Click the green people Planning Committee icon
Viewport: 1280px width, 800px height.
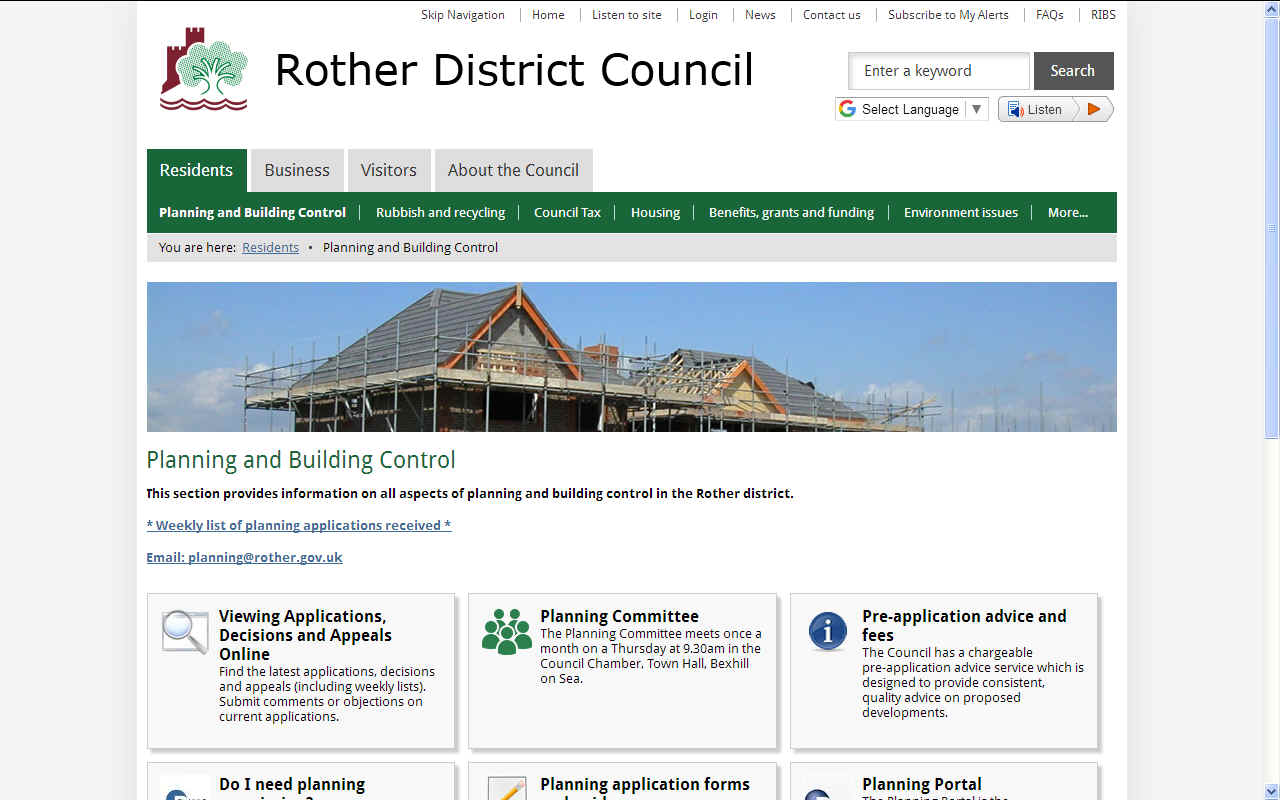507,632
